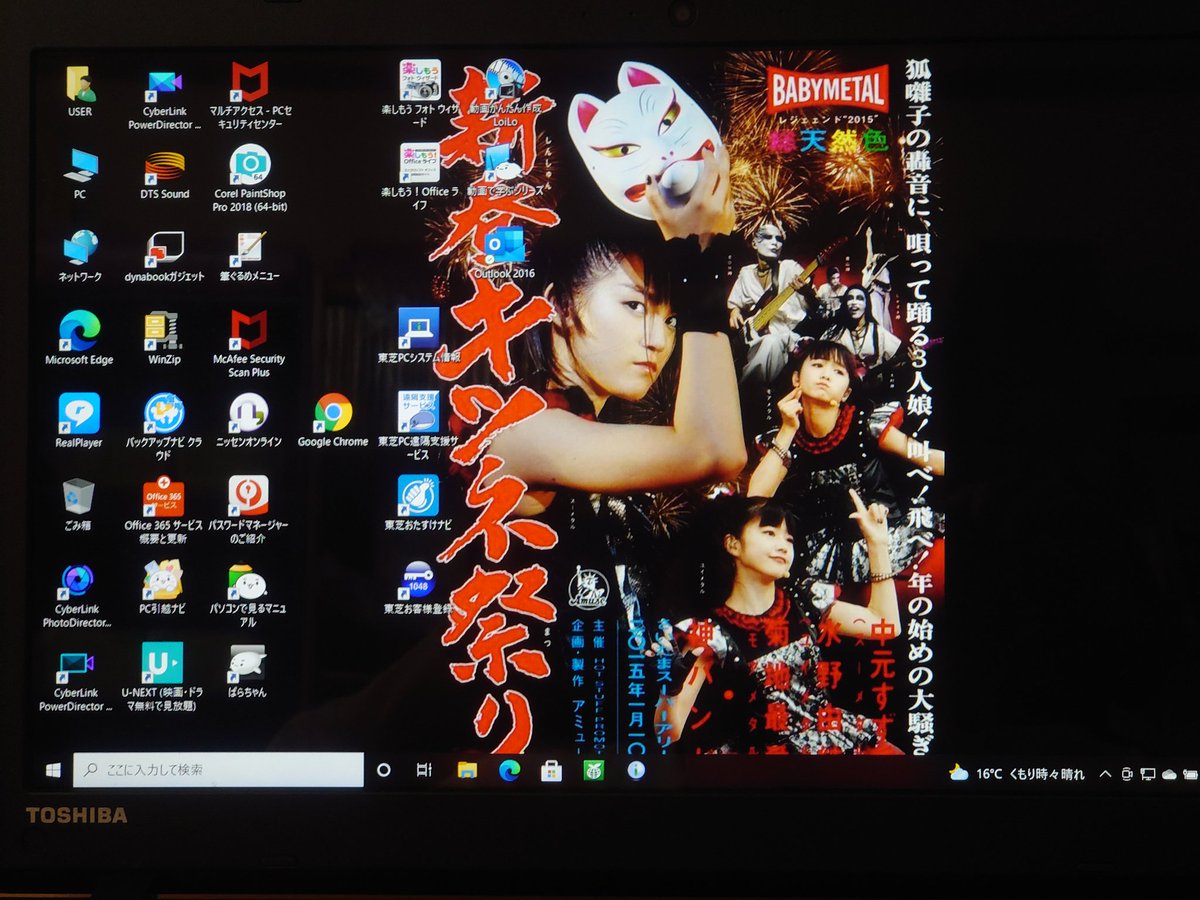Open the Windows Start menu
The width and height of the screenshot is (1200, 900).
(x=53, y=770)
